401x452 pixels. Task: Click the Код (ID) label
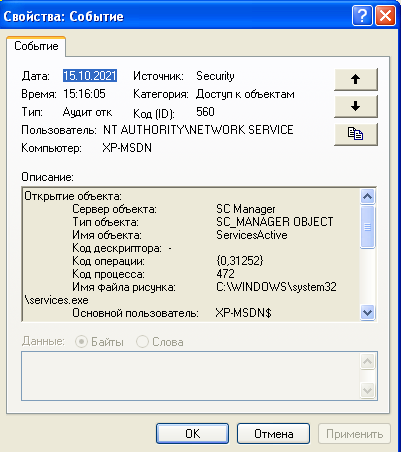[x=154, y=114]
